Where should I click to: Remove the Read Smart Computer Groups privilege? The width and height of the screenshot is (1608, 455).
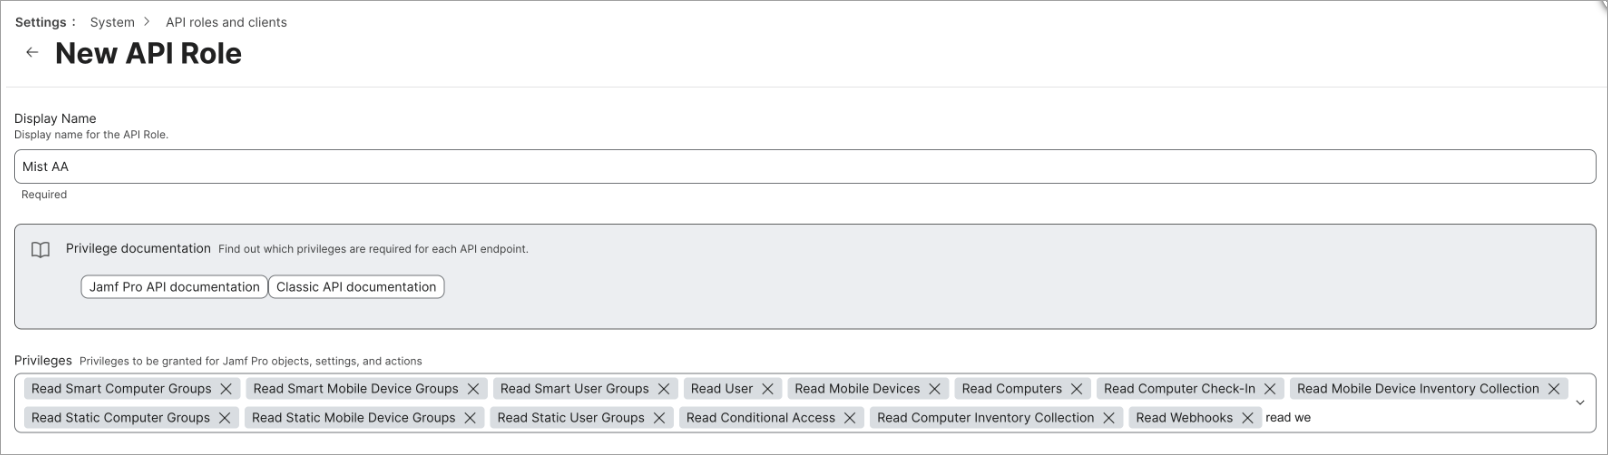click(x=226, y=389)
